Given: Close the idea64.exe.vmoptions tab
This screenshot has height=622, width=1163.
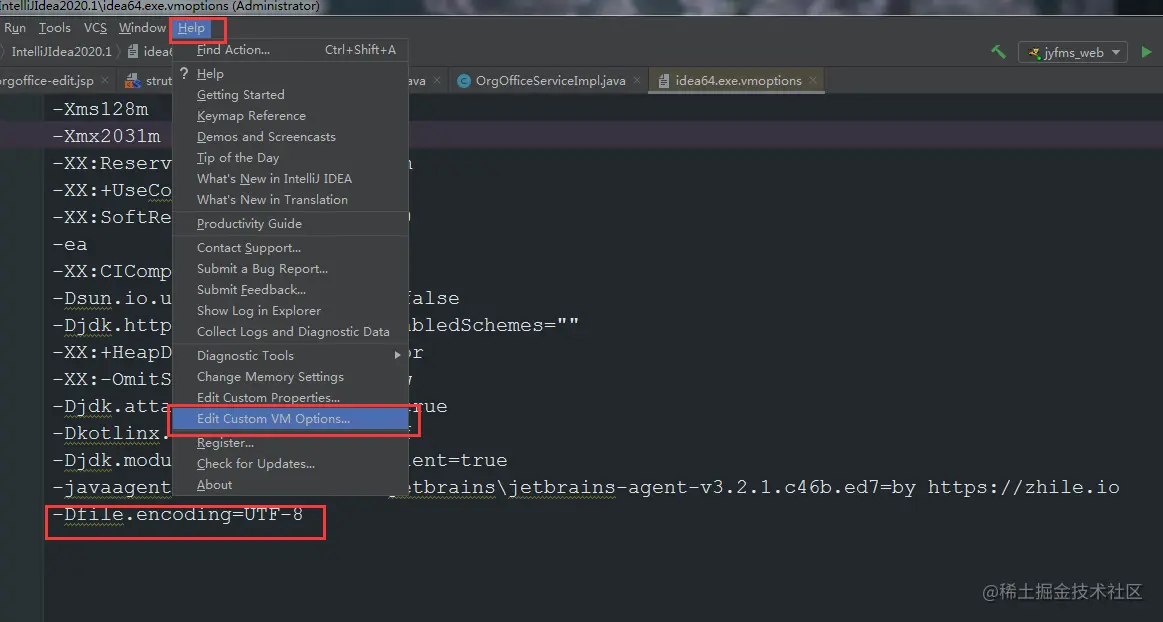Looking at the screenshot, I should [x=813, y=80].
